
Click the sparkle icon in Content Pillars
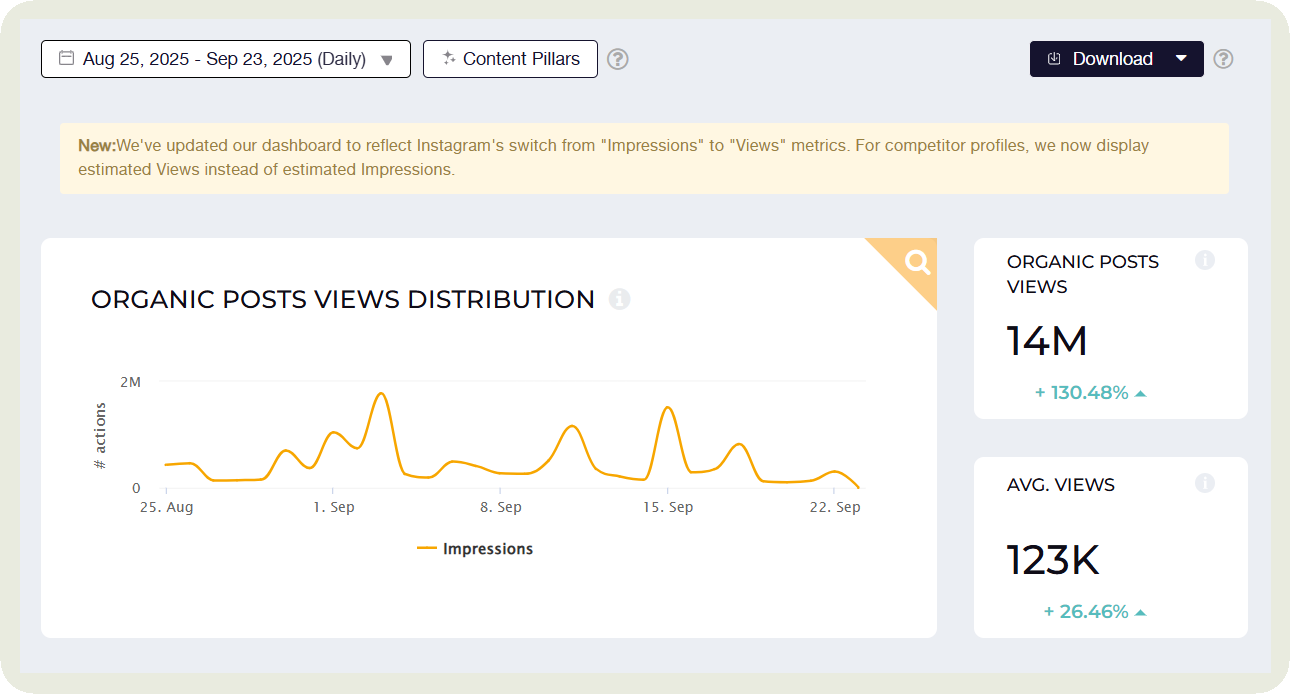(x=448, y=58)
